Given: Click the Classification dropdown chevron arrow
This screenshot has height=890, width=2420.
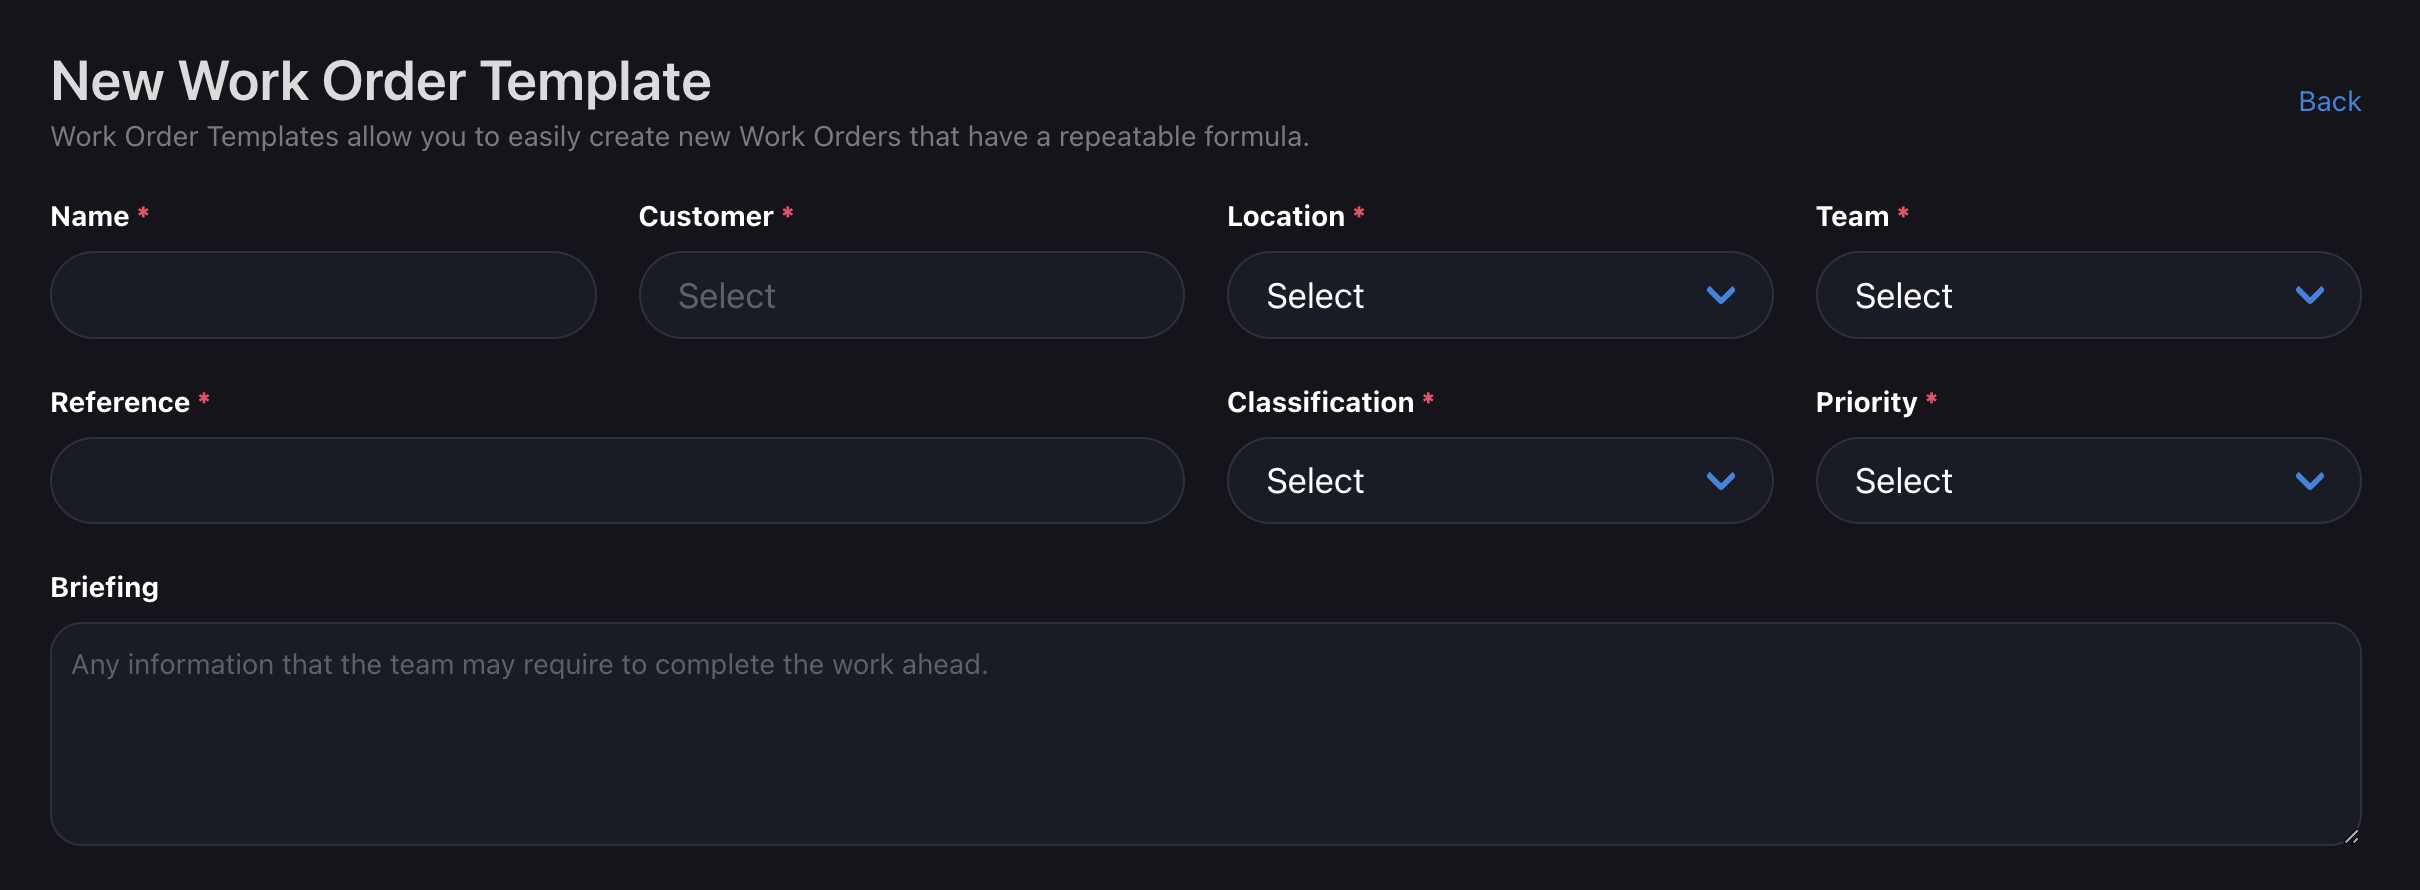Looking at the screenshot, I should pyautogui.click(x=1720, y=481).
